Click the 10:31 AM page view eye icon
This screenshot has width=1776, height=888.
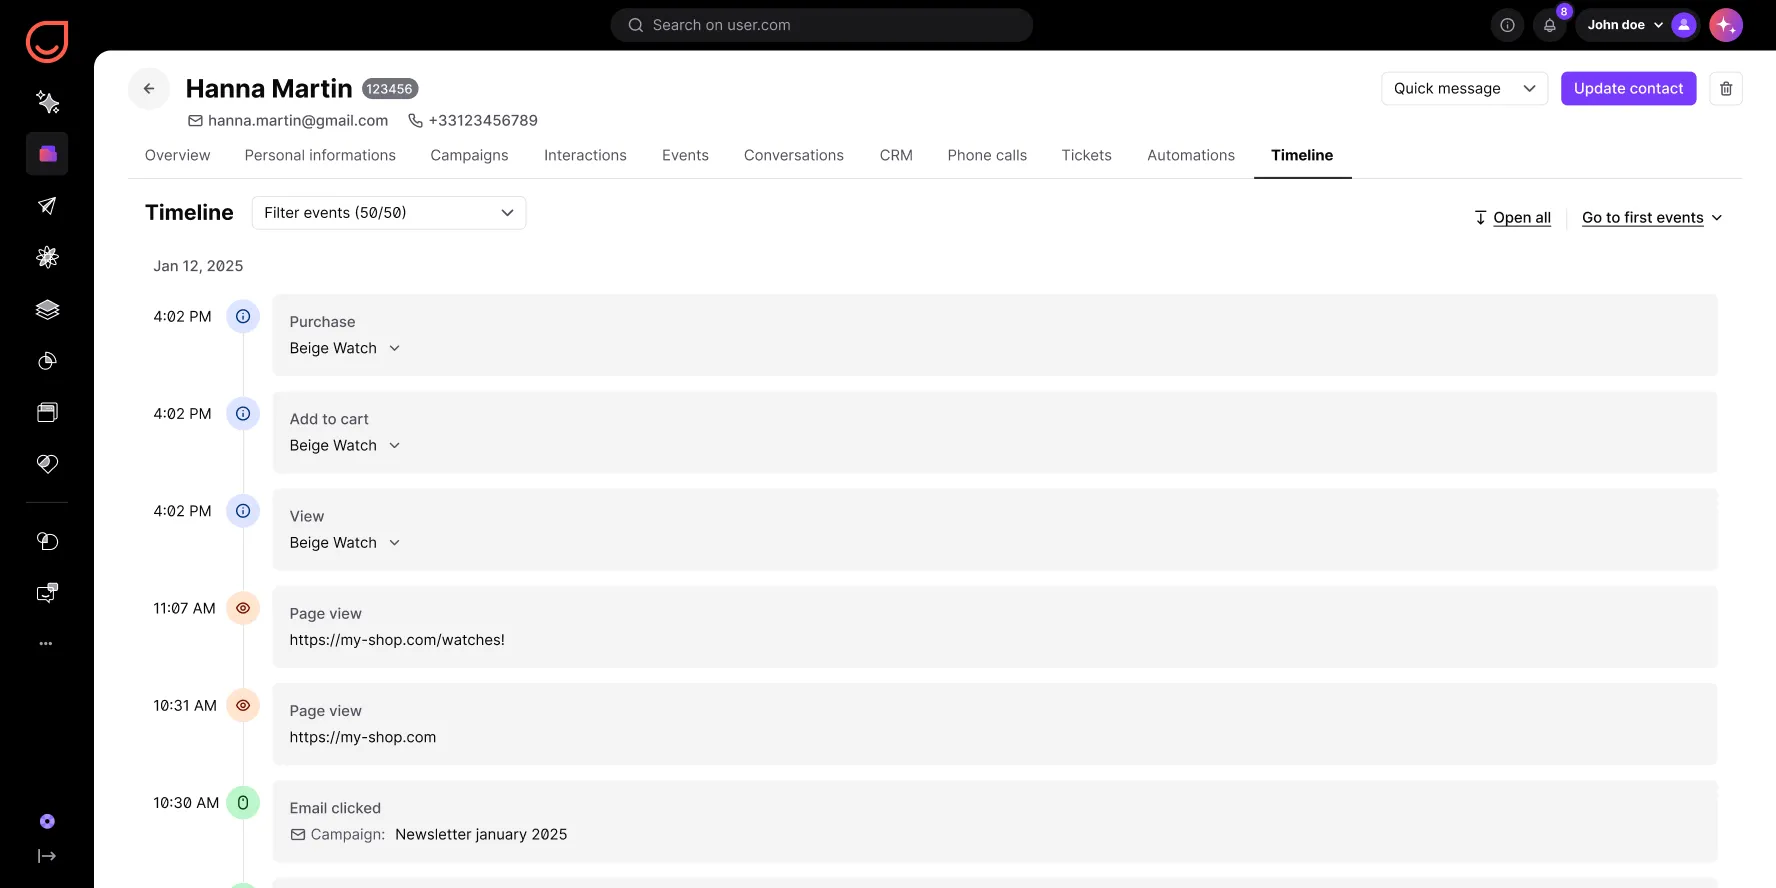243,705
